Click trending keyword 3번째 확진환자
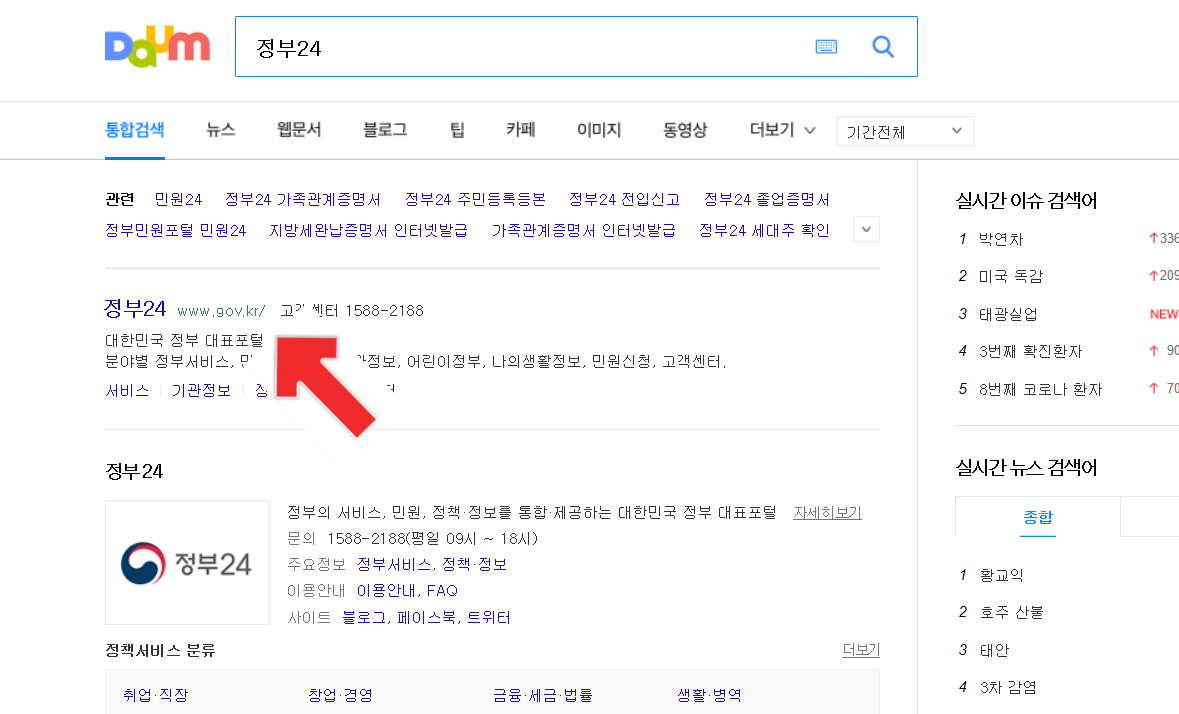 point(1030,351)
